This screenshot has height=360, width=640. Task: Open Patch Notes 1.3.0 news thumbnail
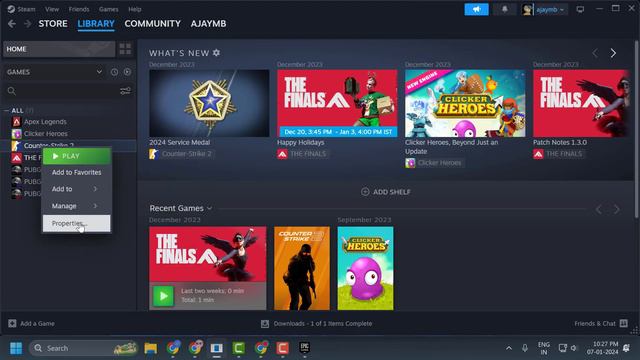[581, 103]
